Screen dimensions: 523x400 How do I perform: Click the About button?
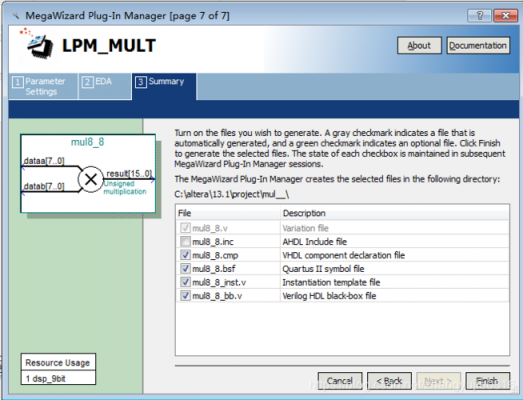tap(419, 45)
